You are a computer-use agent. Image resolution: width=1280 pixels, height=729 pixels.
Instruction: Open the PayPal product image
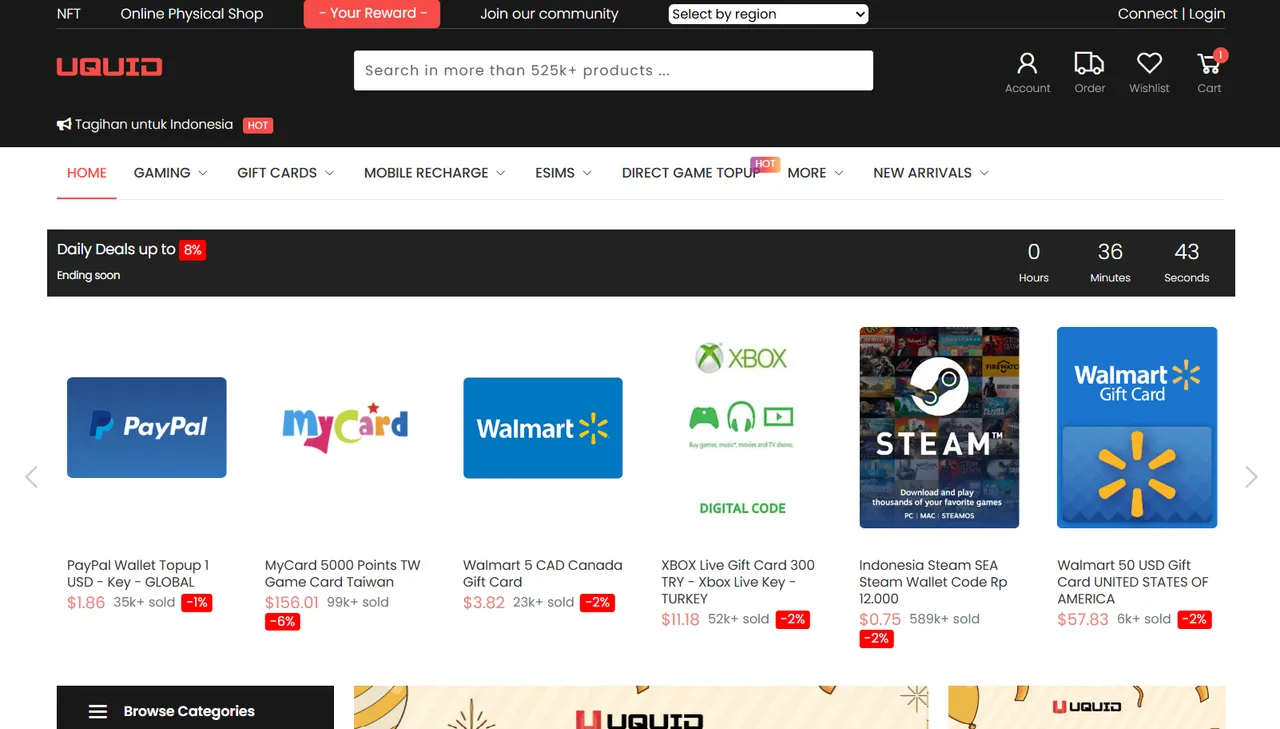coord(147,427)
